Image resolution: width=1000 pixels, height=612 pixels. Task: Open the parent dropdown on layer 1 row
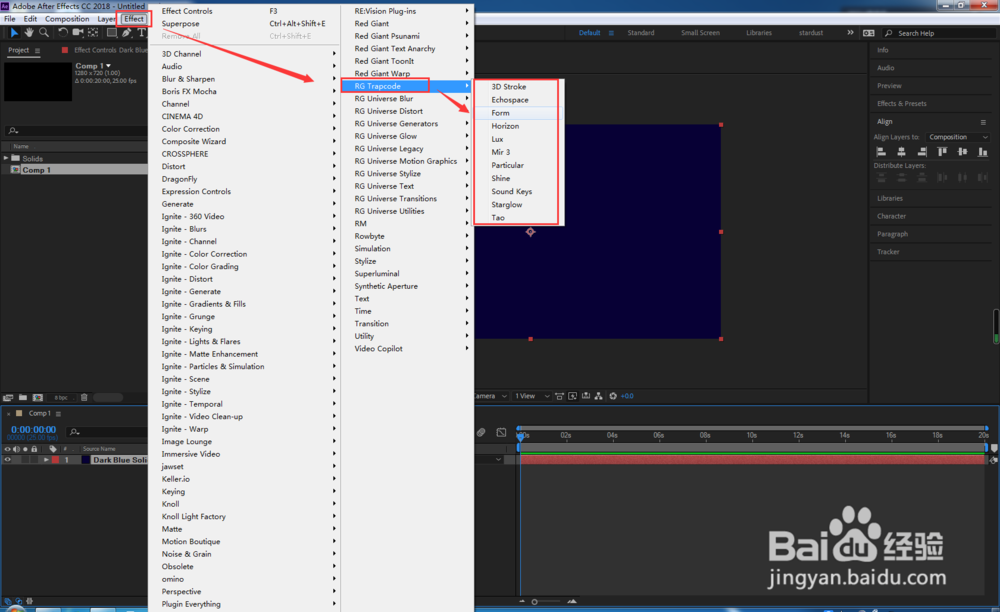click(498, 460)
